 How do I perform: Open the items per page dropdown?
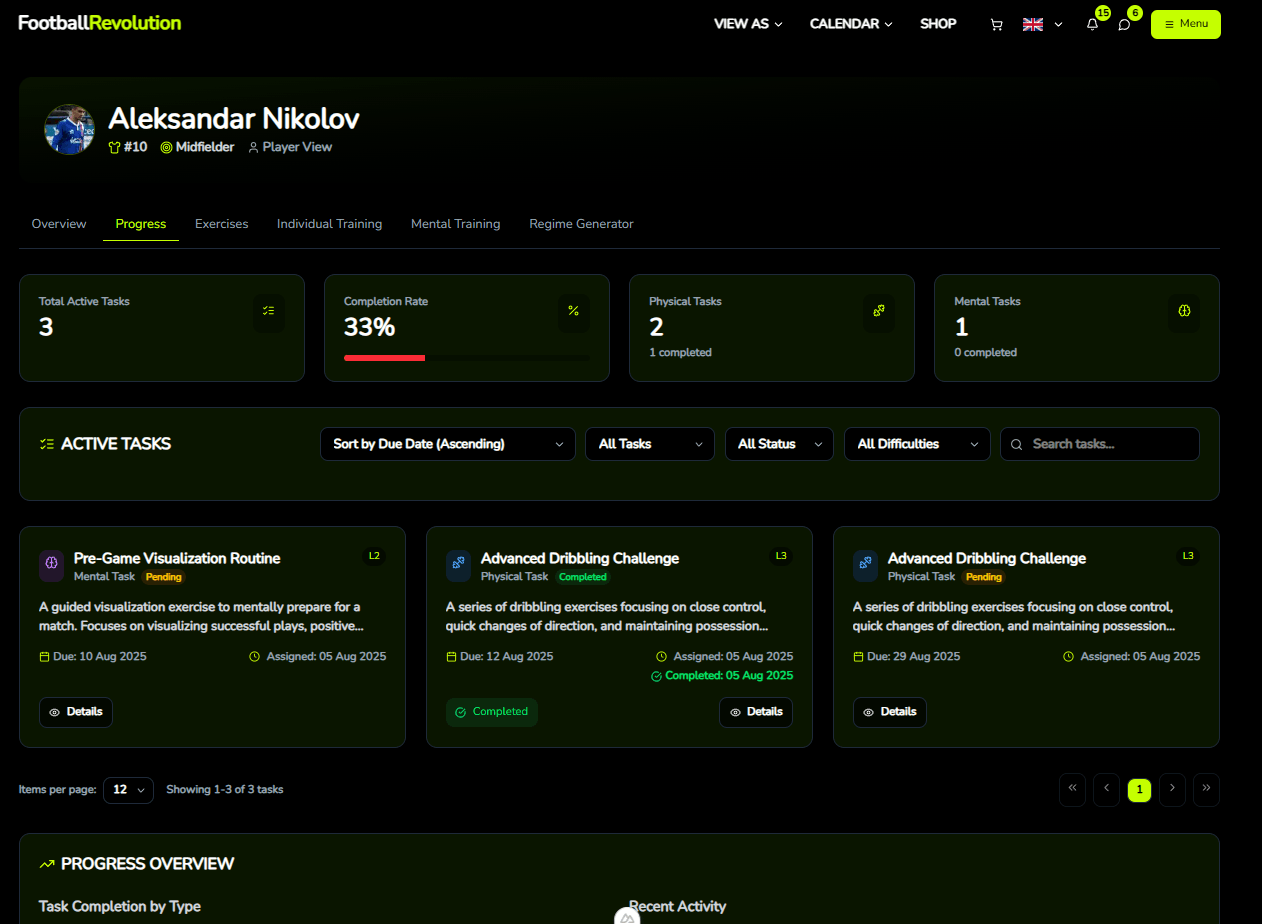[x=128, y=790]
